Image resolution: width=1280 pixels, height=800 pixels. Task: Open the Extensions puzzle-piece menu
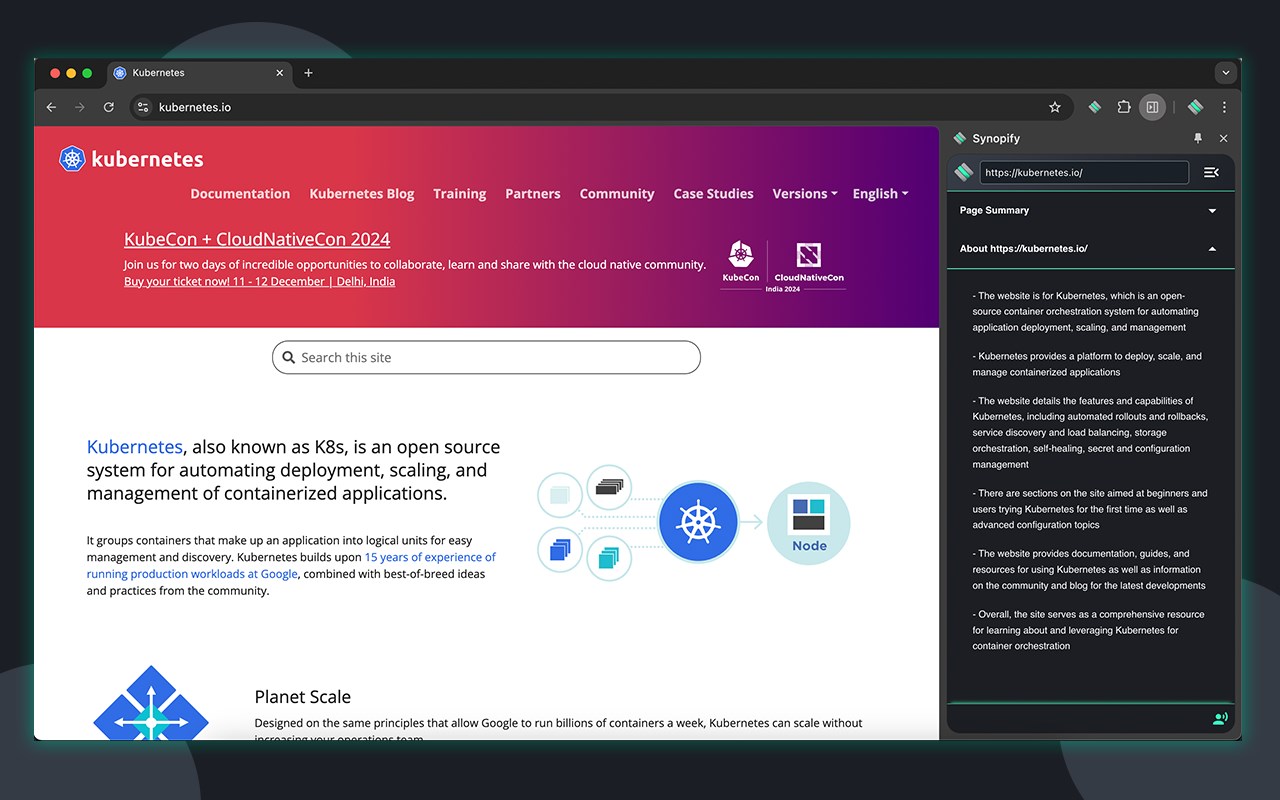coord(1124,107)
